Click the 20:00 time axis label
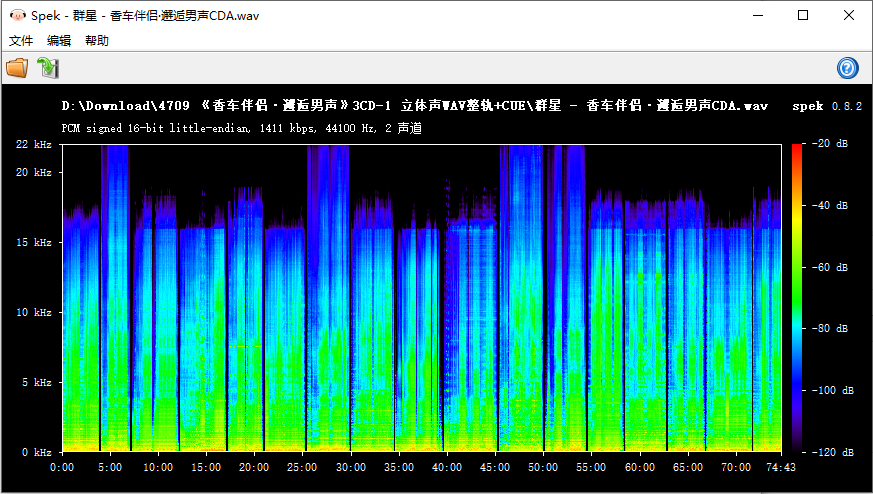Image resolution: width=873 pixels, height=494 pixels. [254, 467]
